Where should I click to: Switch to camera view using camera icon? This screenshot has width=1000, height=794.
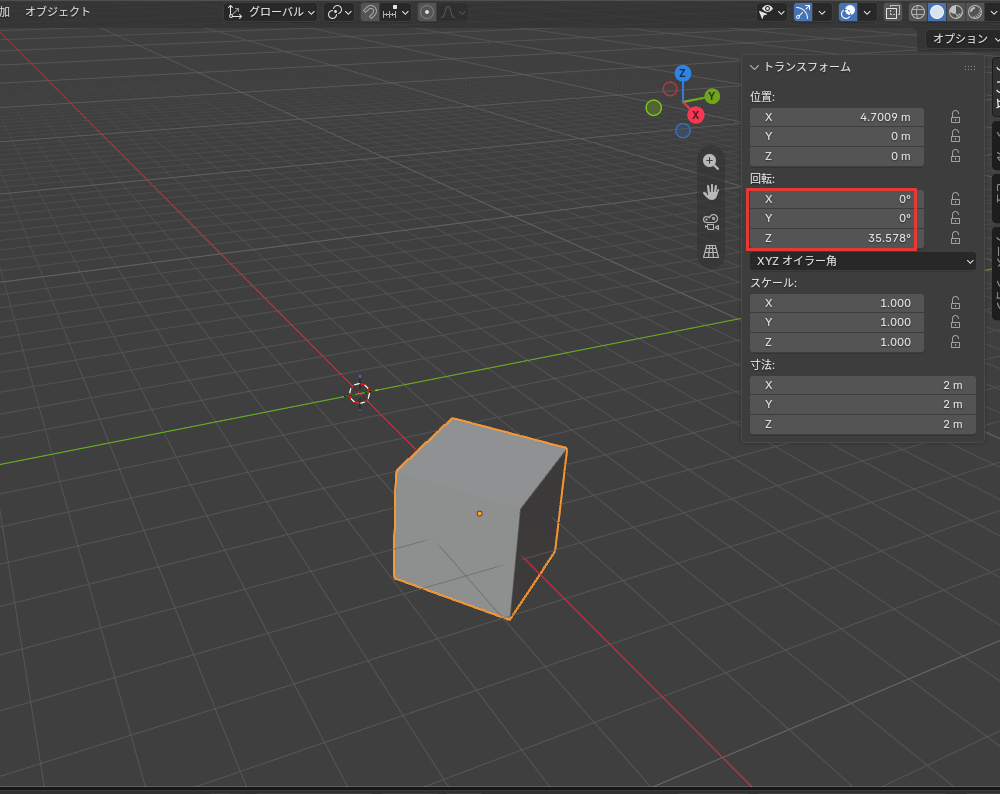coord(710,222)
